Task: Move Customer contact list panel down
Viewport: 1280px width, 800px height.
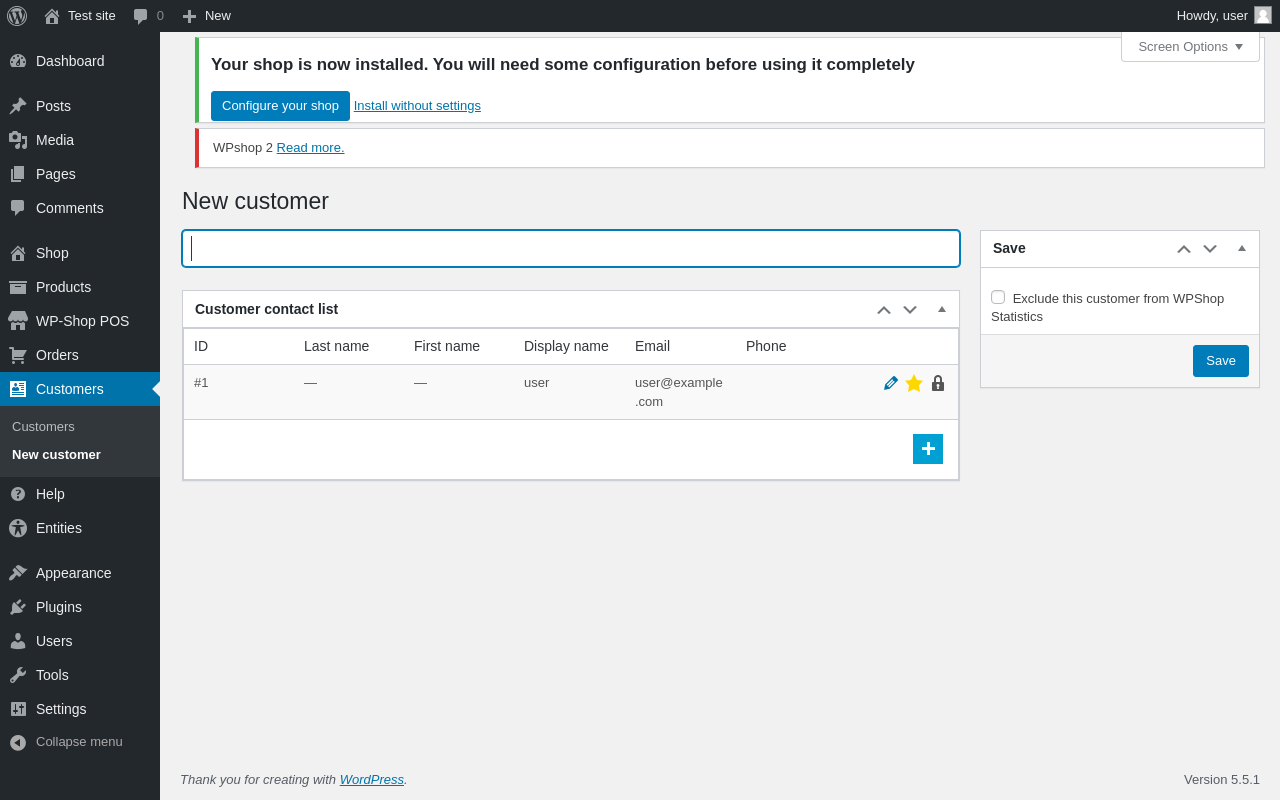Action: coord(910,310)
